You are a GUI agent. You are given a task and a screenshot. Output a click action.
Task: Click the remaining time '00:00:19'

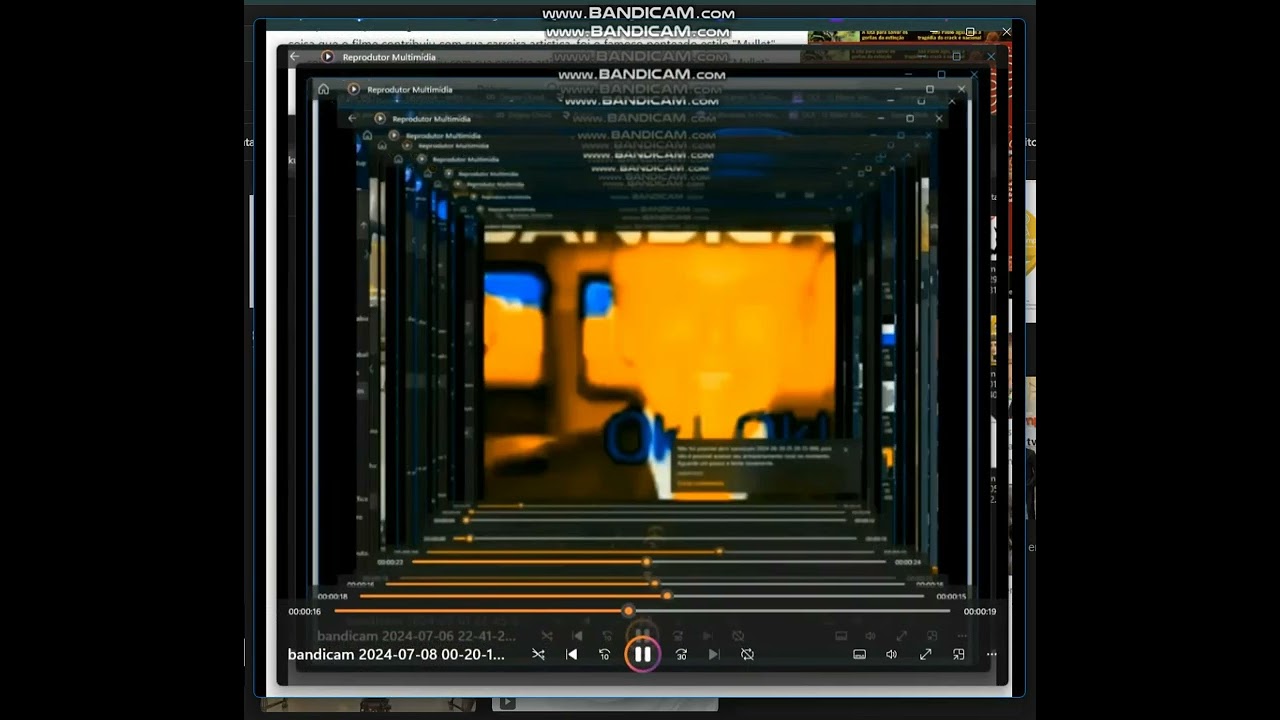pos(980,611)
